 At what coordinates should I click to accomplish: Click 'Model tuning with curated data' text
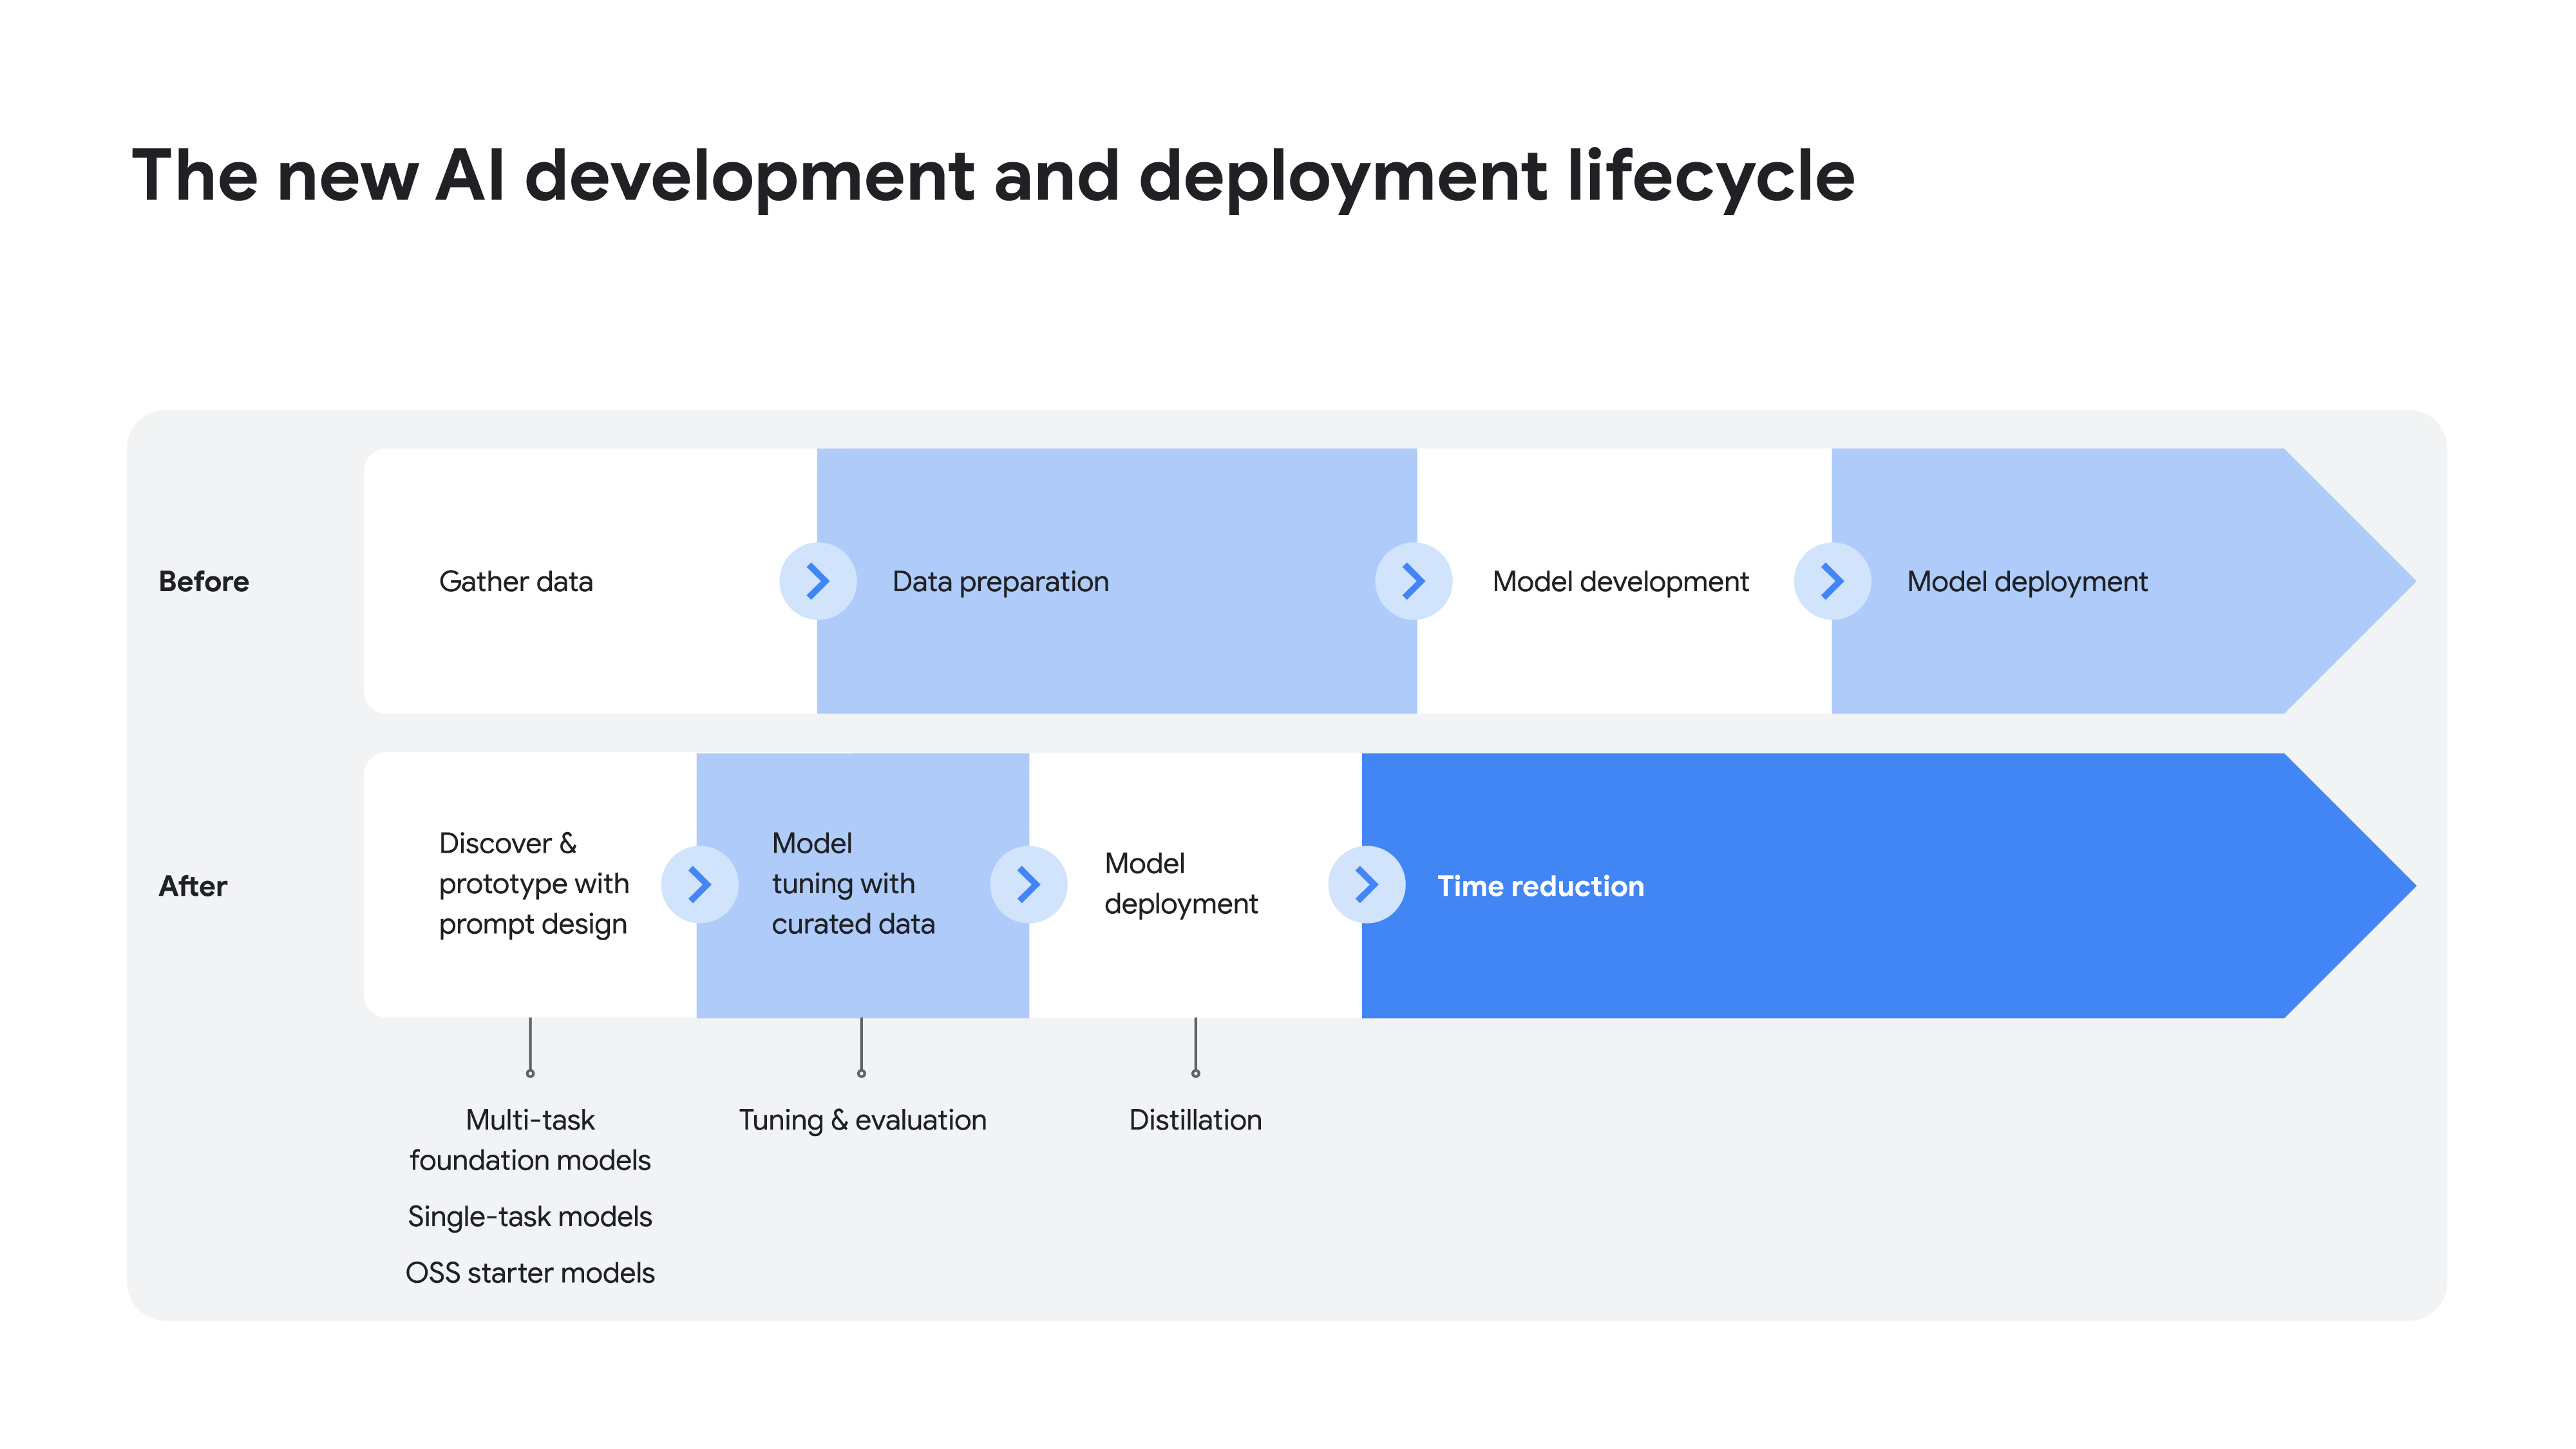point(853,884)
